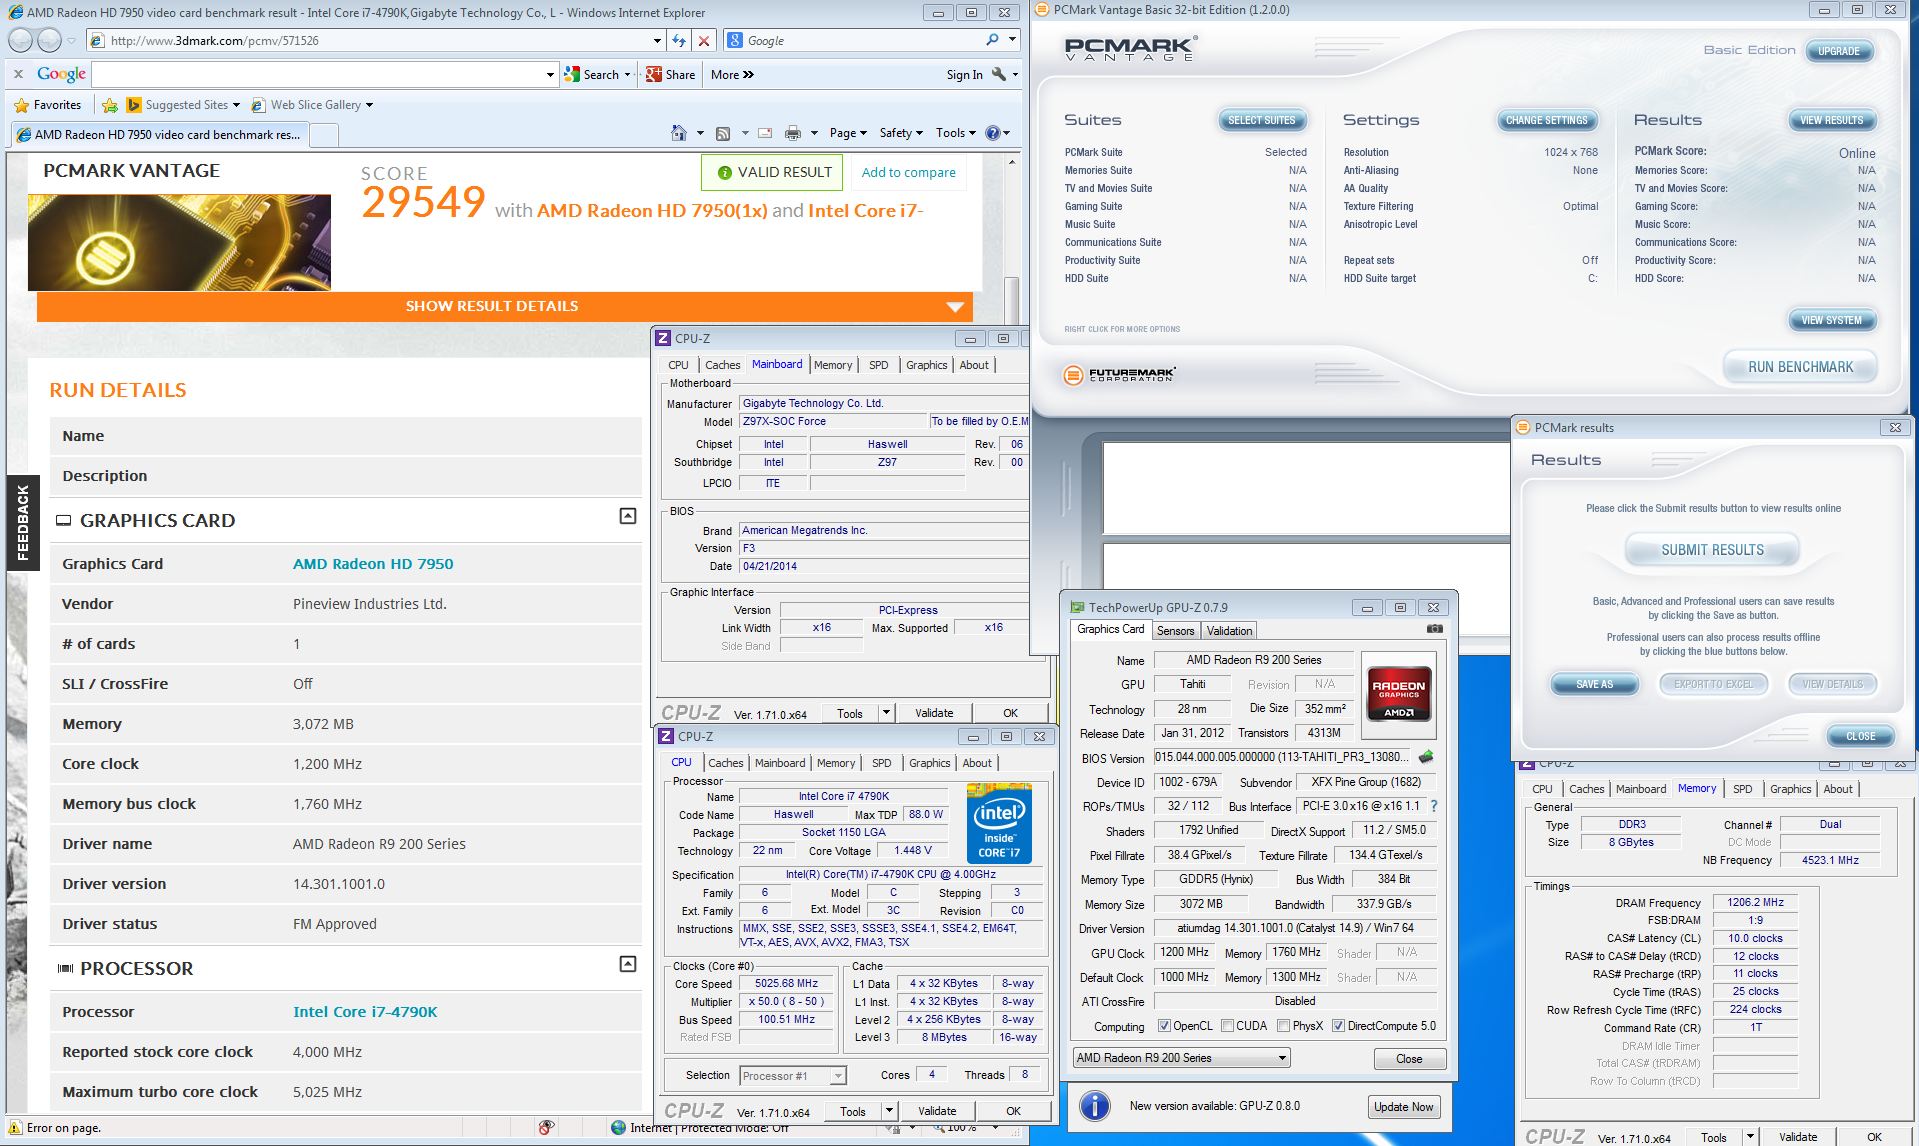
Task: Toggle the OpenCL checkbox in GPU-Z
Action: click(x=1164, y=1026)
